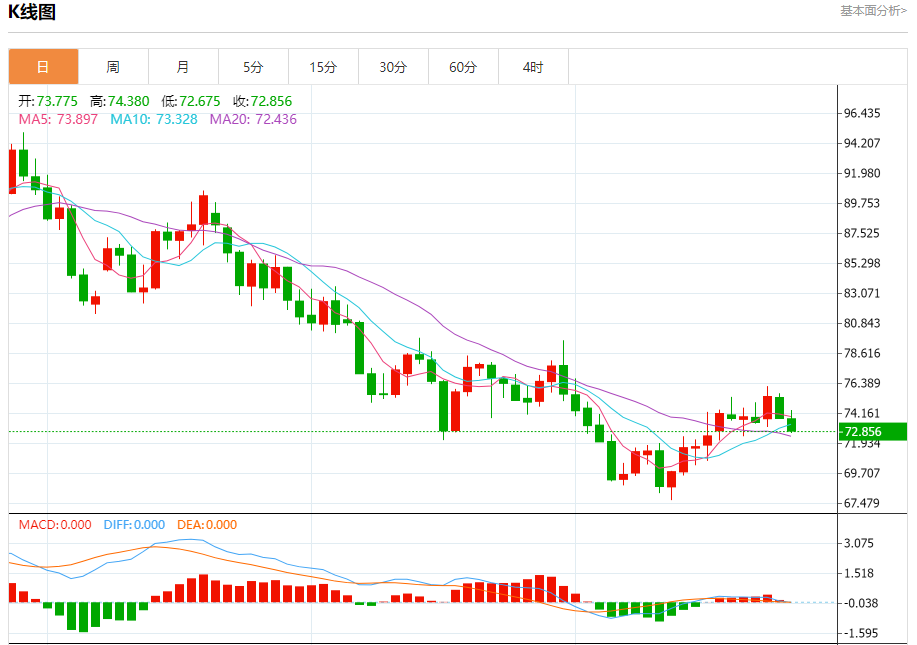
Task: Click the 80.843 price axis label
Action: click(x=862, y=323)
